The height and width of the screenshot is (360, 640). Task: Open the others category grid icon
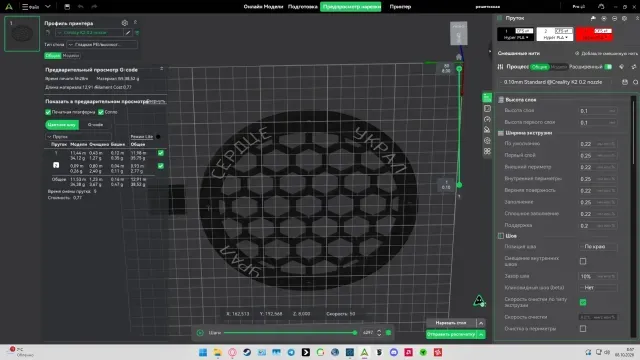[487, 151]
